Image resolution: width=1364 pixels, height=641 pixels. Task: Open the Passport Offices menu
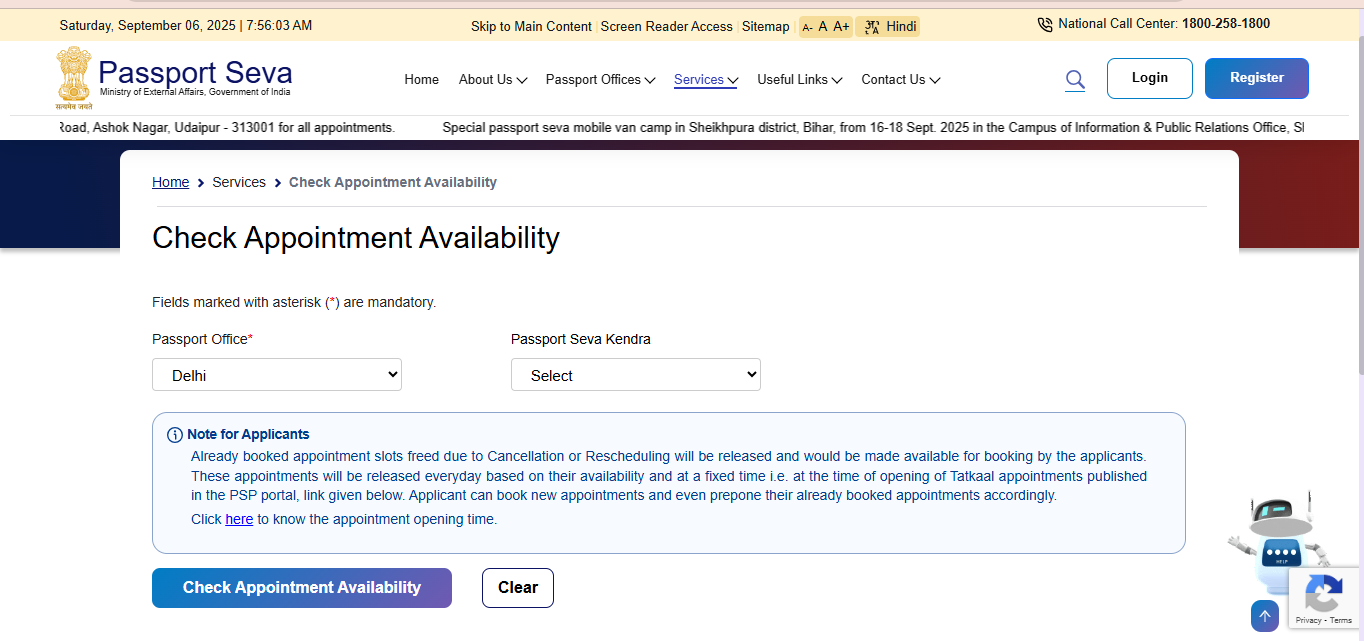600,80
